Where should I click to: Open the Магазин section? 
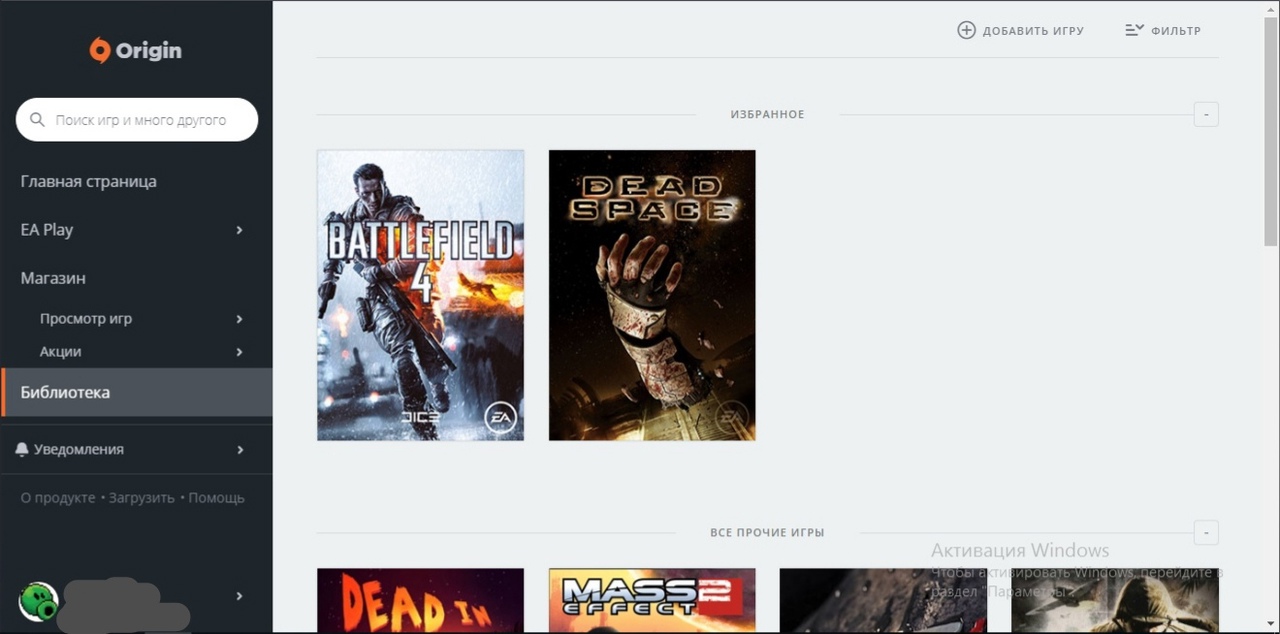click(x=53, y=278)
